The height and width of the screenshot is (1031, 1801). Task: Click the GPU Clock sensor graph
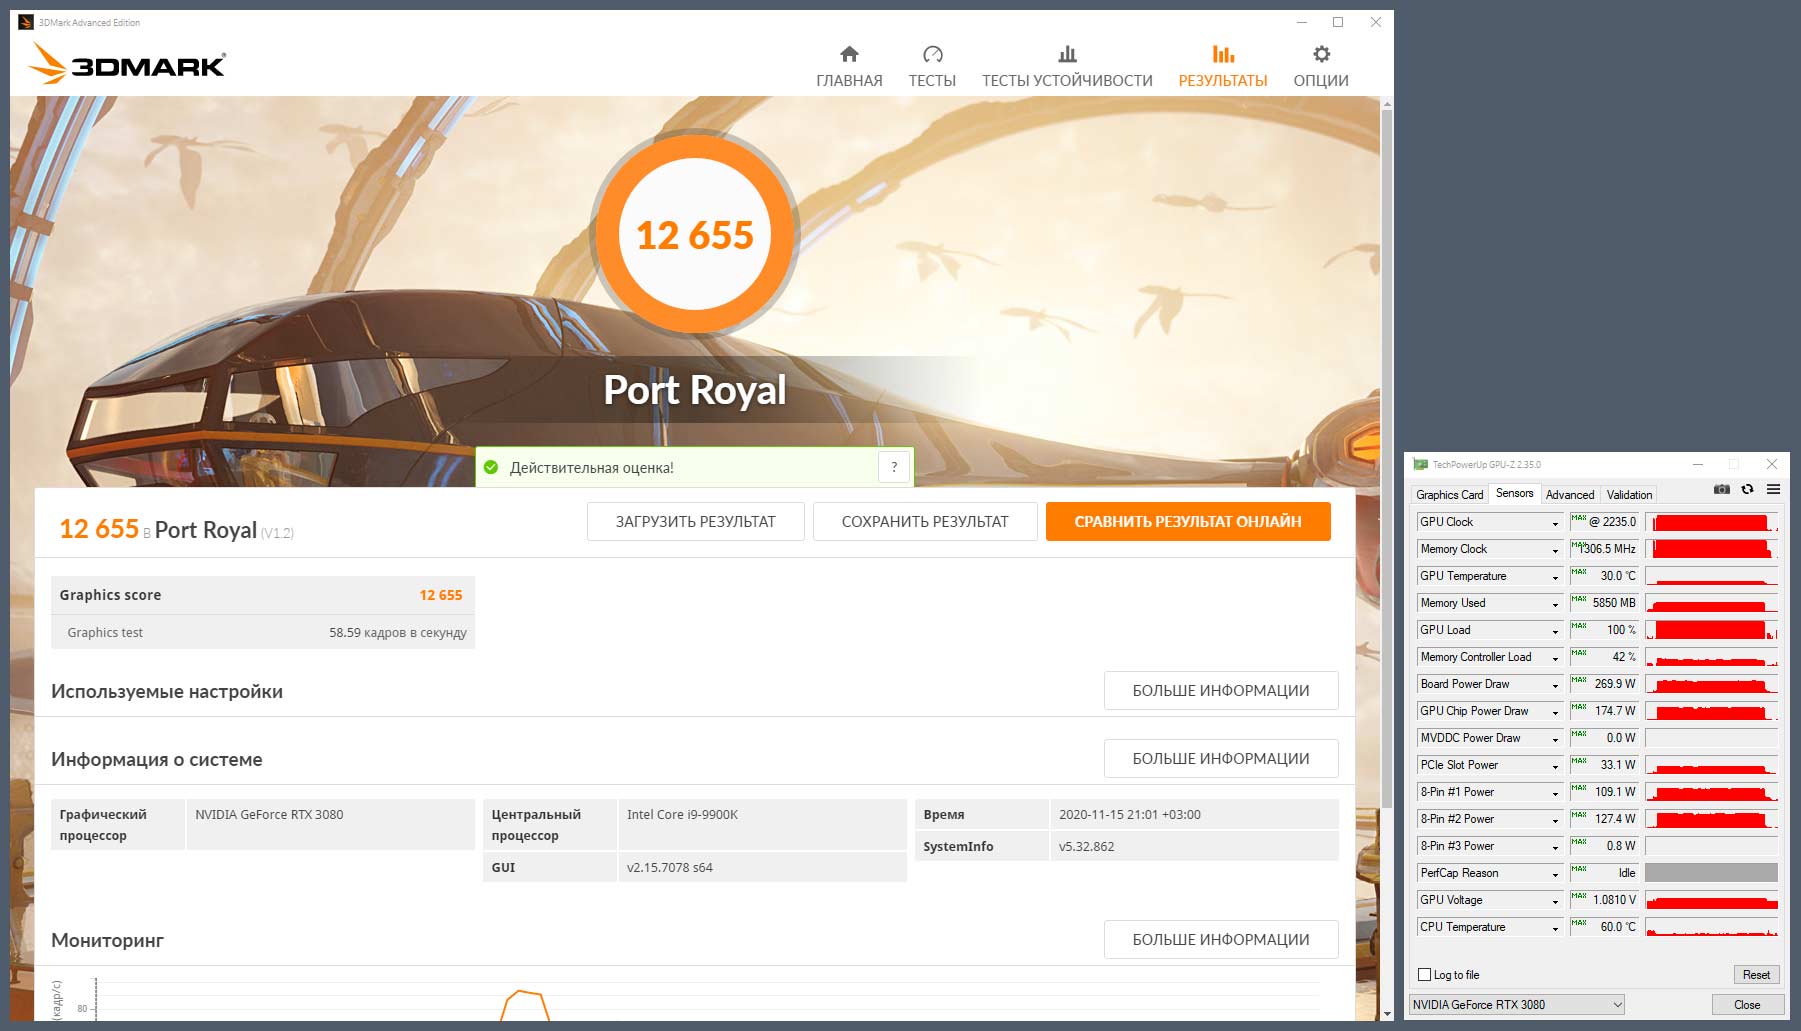[x=1711, y=522]
